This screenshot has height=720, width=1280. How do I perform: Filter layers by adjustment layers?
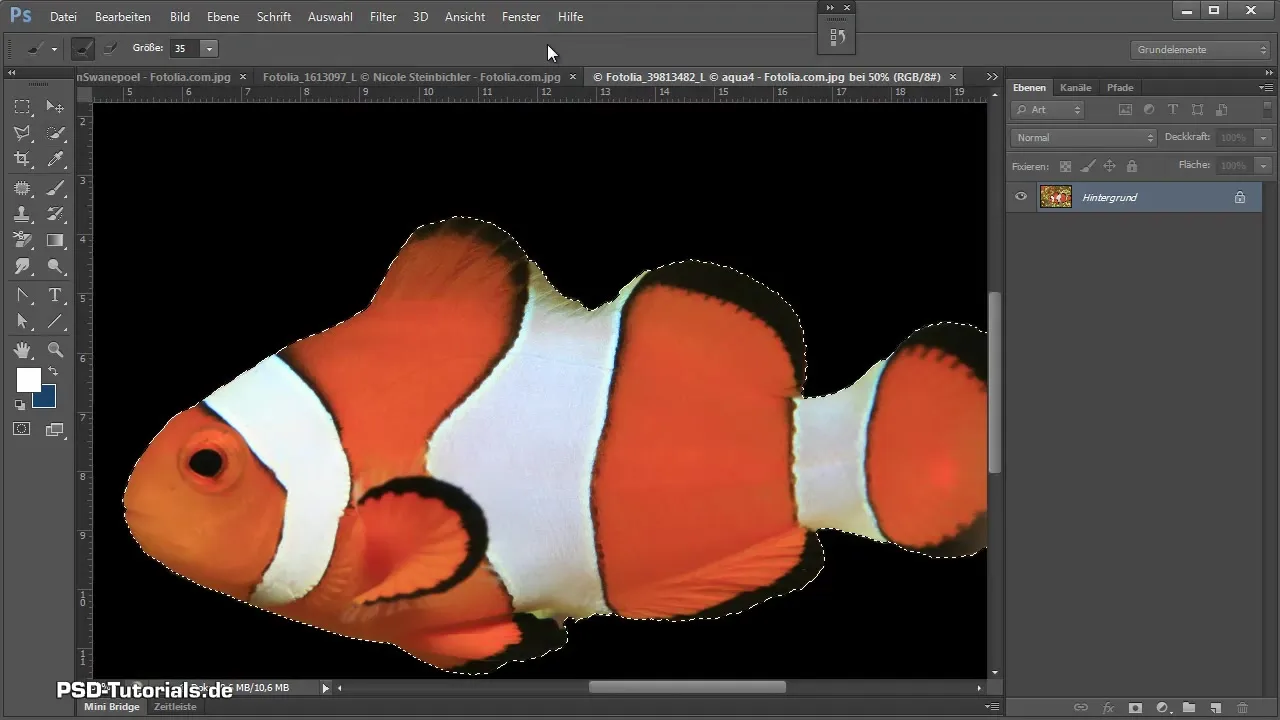(x=1149, y=109)
